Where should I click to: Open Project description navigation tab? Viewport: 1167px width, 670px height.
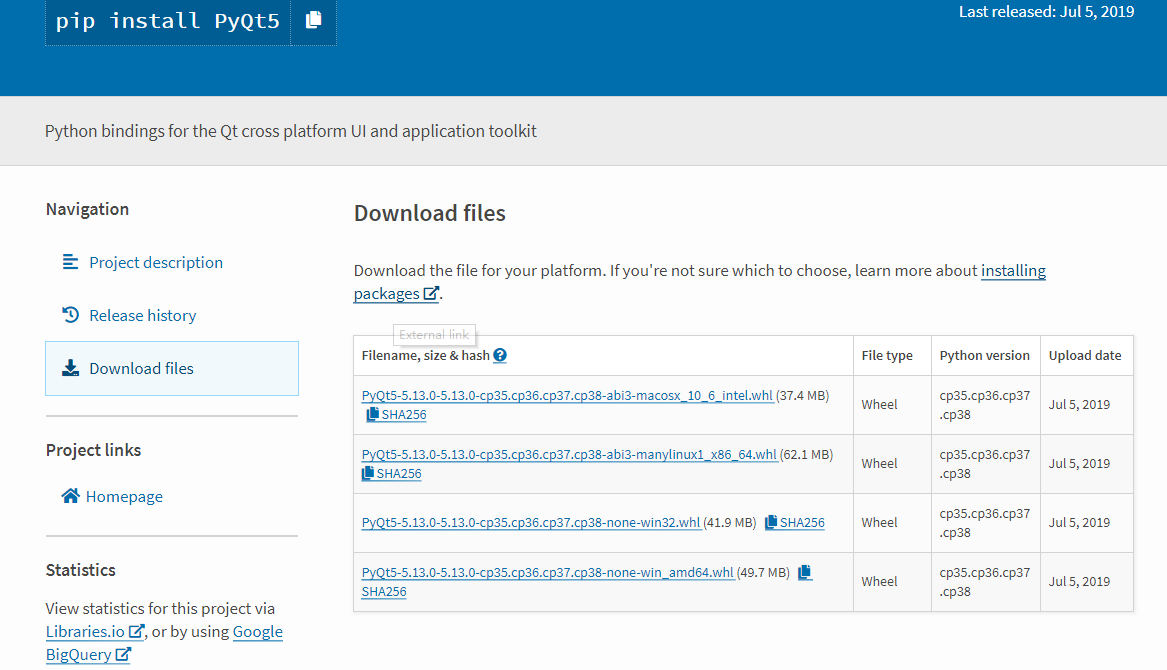(x=172, y=262)
